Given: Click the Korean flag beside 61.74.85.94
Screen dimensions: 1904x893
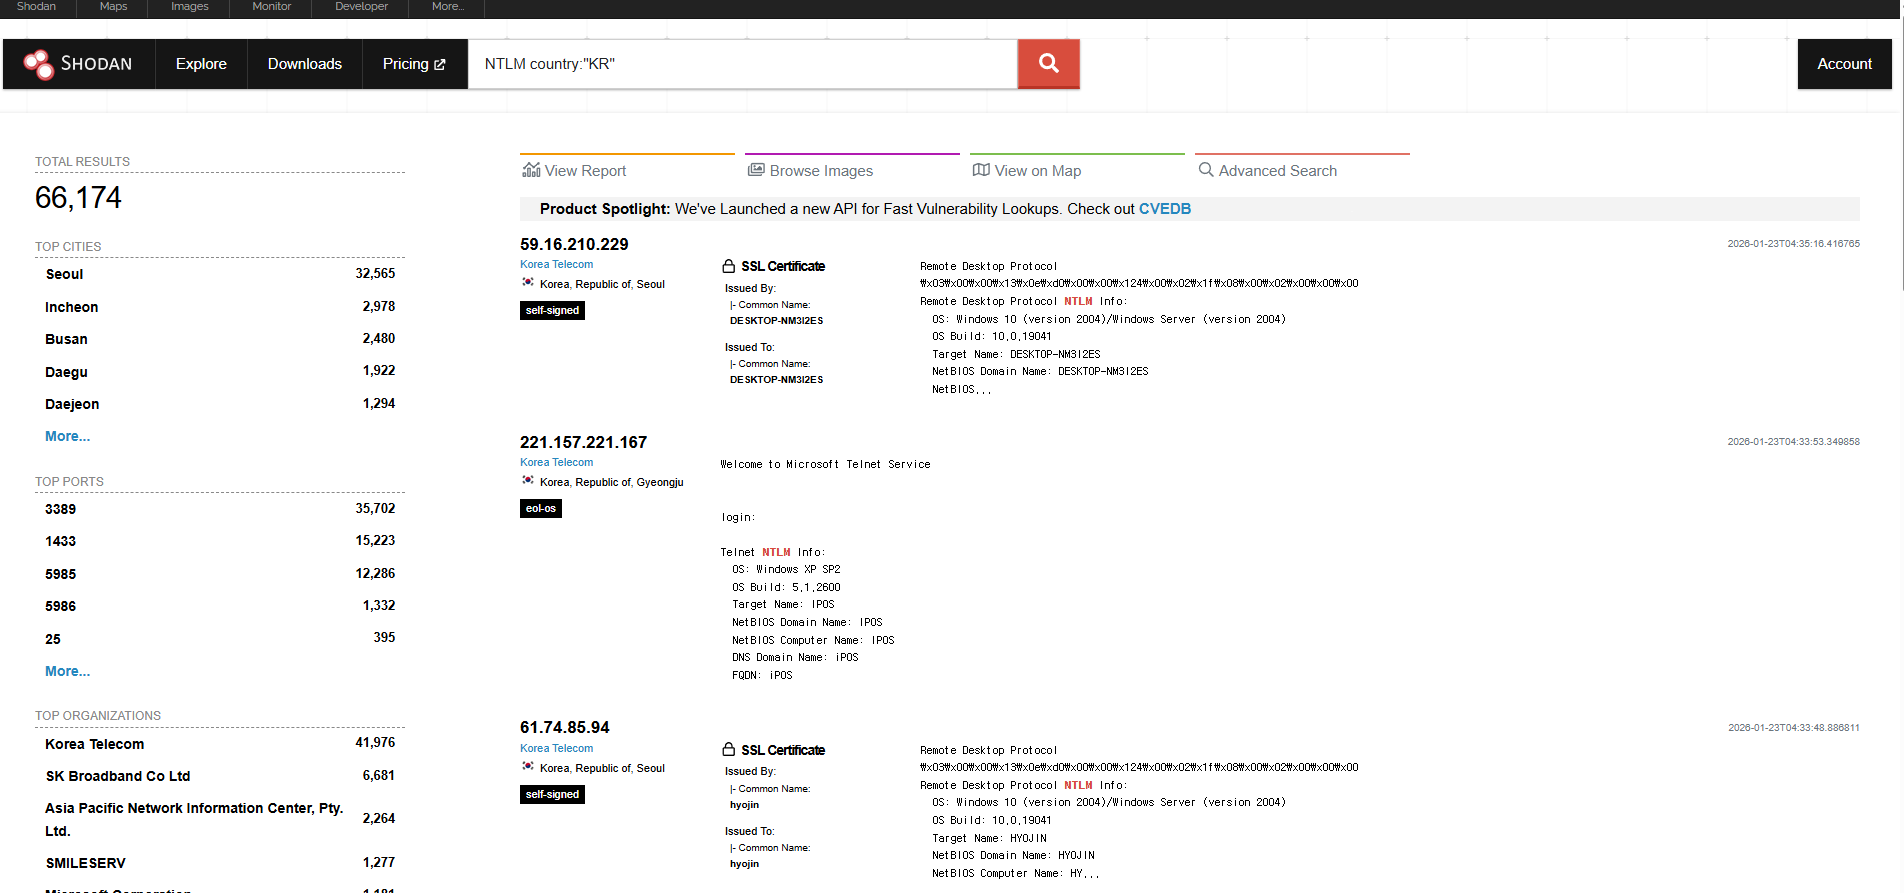Looking at the screenshot, I should [x=528, y=767].
